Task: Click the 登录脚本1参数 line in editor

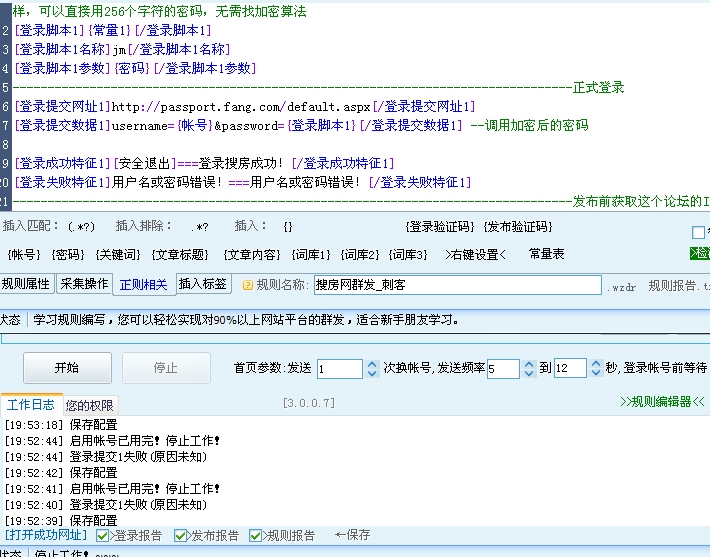Action: pyautogui.click(x=135, y=68)
